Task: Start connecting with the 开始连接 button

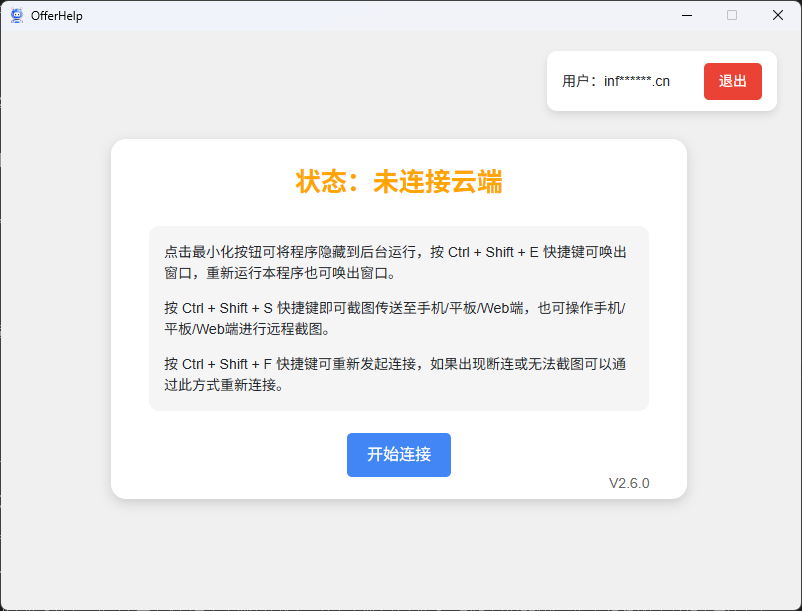Action: pos(398,454)
